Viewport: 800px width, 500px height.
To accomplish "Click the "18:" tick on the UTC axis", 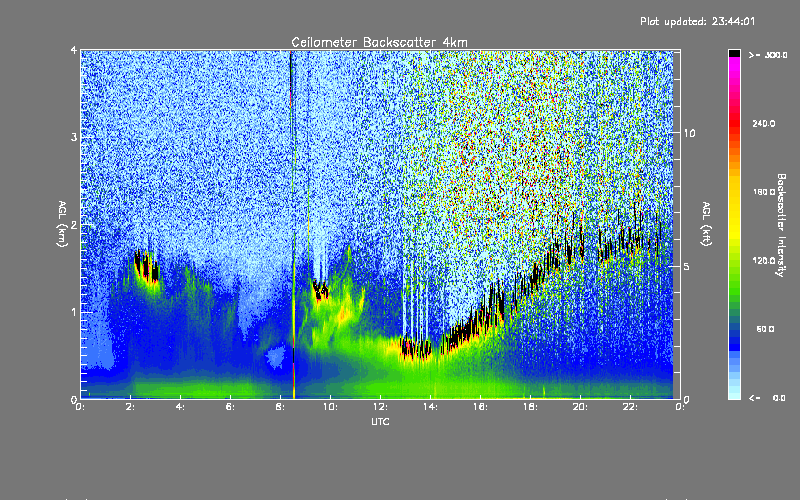I will tap(530, 407).
